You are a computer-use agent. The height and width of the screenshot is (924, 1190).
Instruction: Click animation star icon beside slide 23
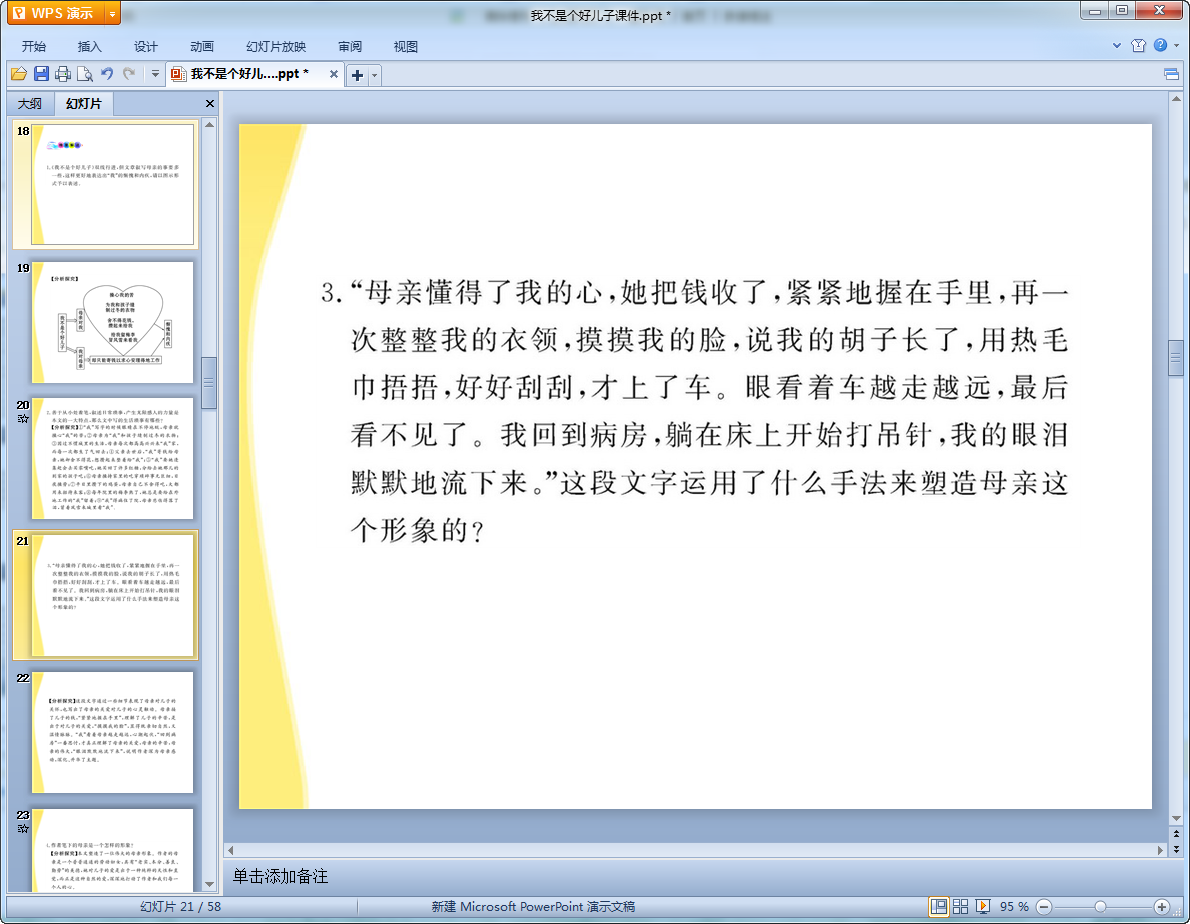point(23,828)
